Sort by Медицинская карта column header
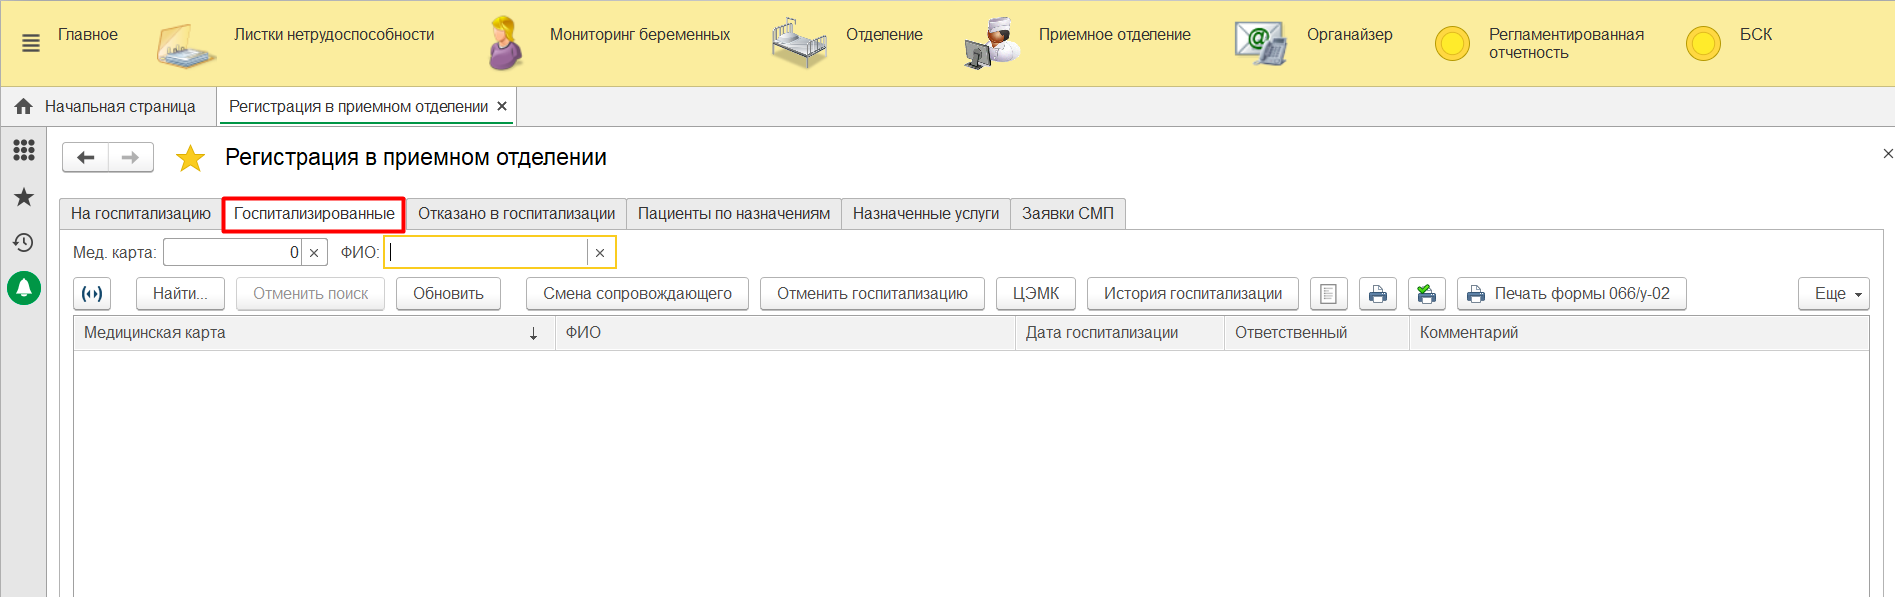This screenshot has width=1895, height=597. click(x=310, y=333)
